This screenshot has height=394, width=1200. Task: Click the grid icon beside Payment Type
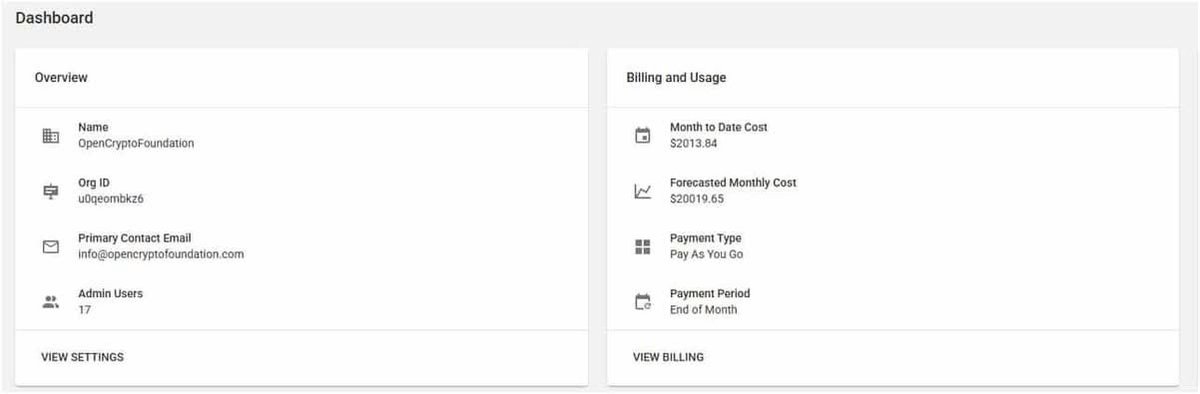tap(643, 246)
